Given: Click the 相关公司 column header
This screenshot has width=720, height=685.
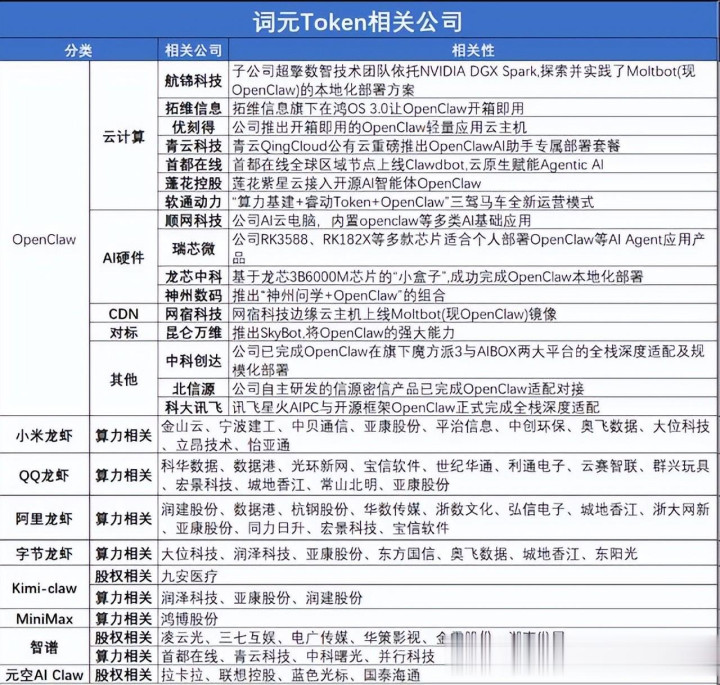Looking at the screenshot, I should (193, 50).
